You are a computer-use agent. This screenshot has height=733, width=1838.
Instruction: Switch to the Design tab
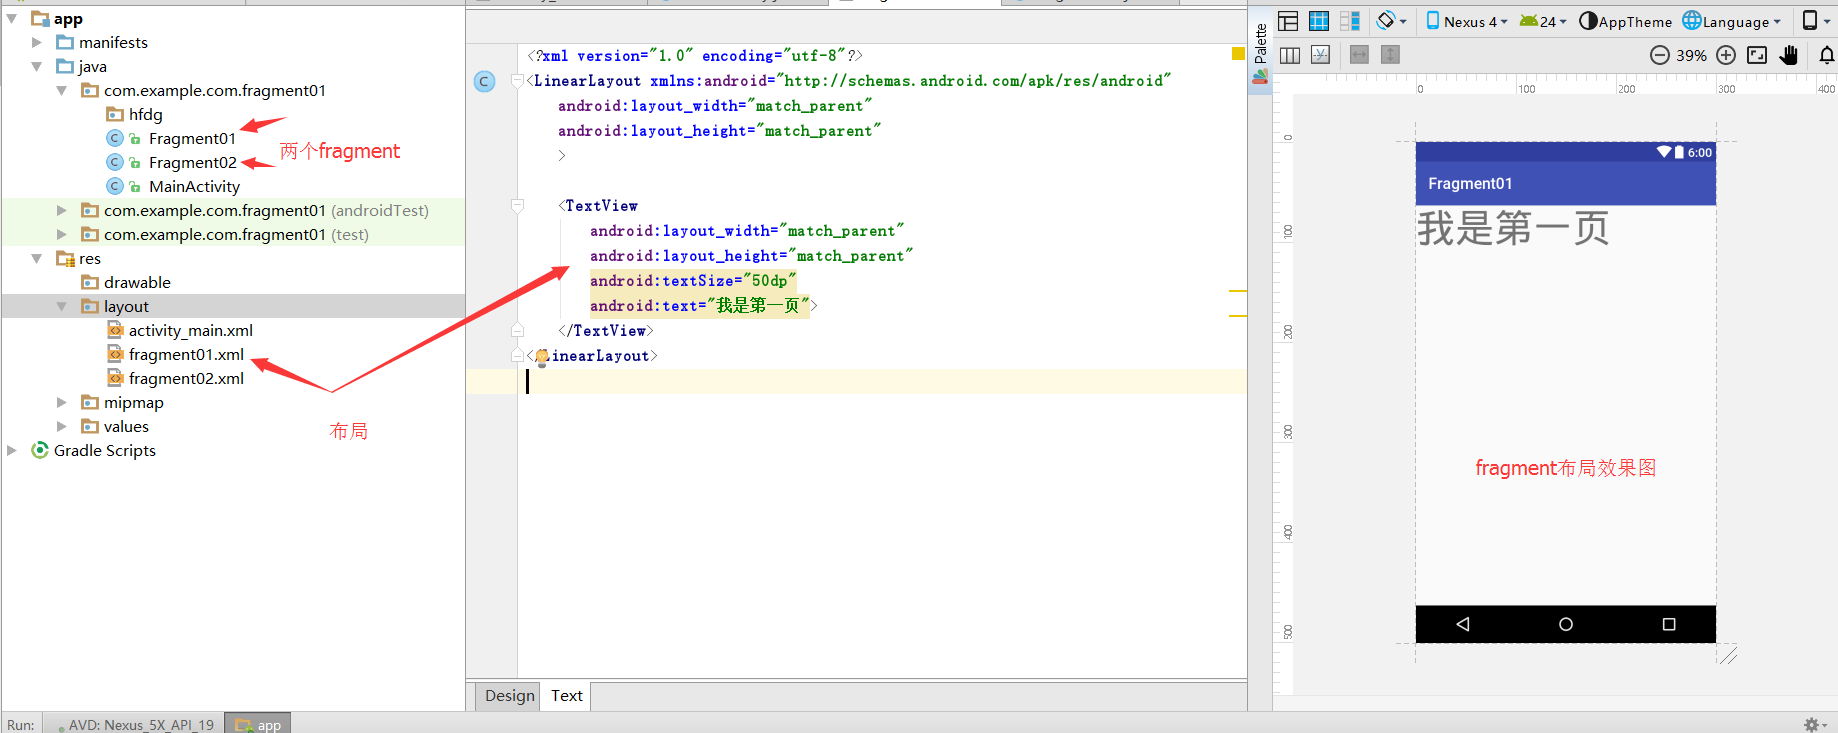[x=510, y=696]
